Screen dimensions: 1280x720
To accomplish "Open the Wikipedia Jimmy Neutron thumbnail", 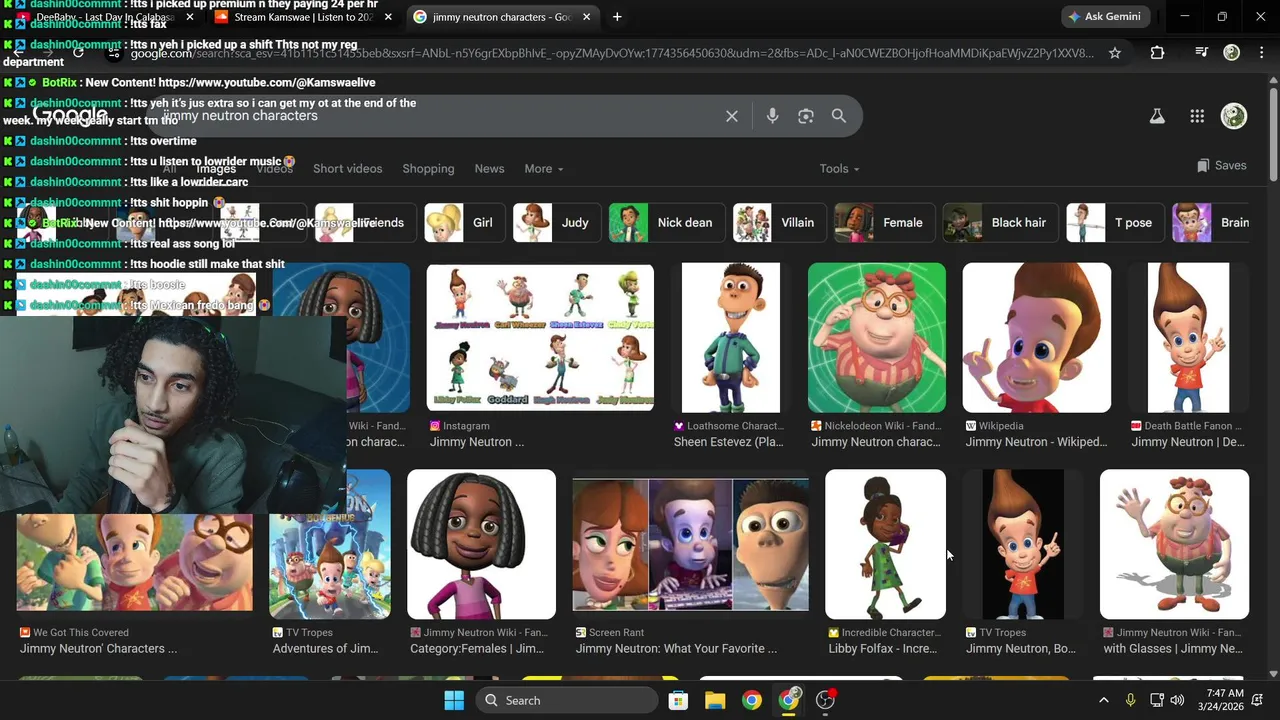I will coord(1036,338).
